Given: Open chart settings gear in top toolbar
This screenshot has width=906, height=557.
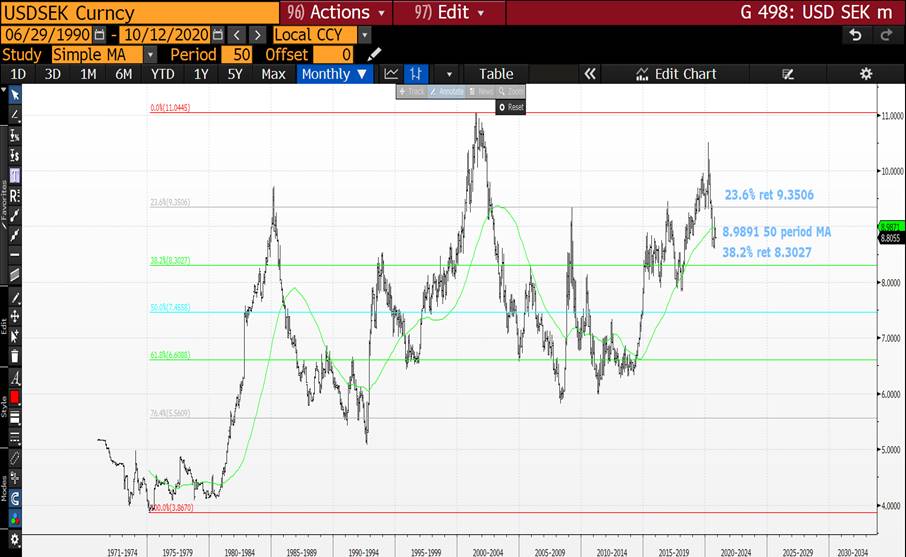Looking at the screenshot, I should 866,74.
